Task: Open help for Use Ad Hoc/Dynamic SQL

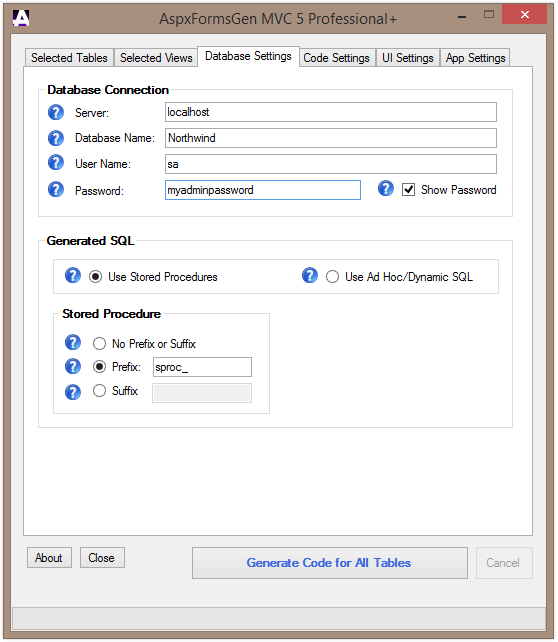Action: coord(310,276)
